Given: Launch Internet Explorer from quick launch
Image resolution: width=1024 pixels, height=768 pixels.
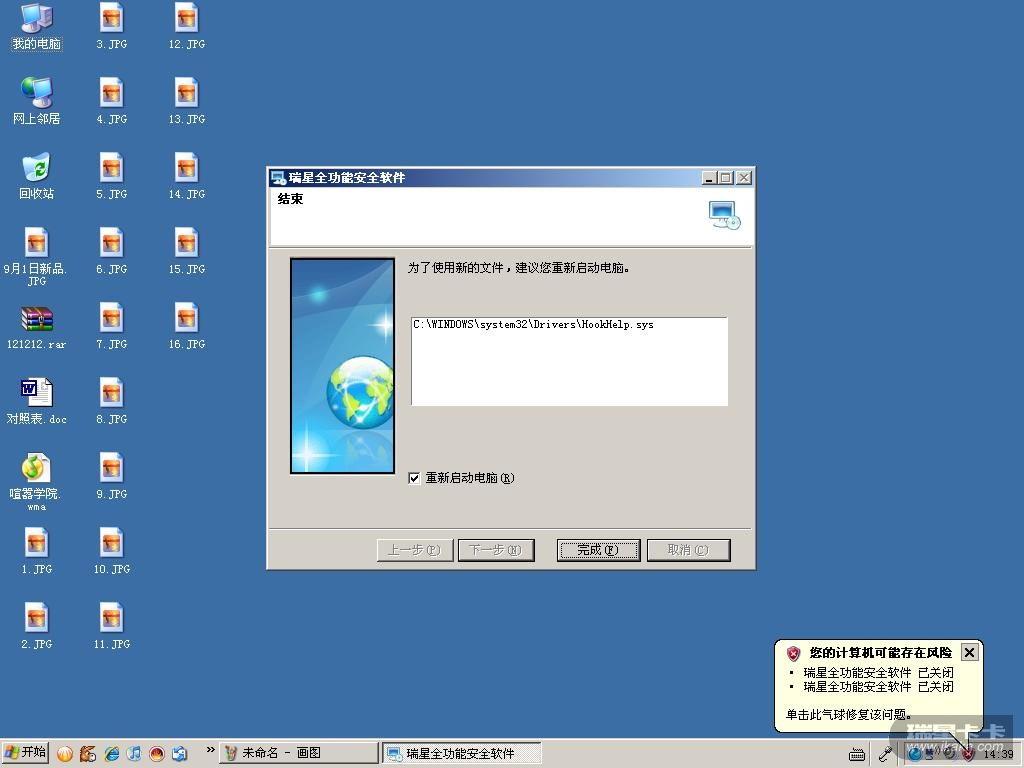Looking at the screenshot, I should pos(112,754).
